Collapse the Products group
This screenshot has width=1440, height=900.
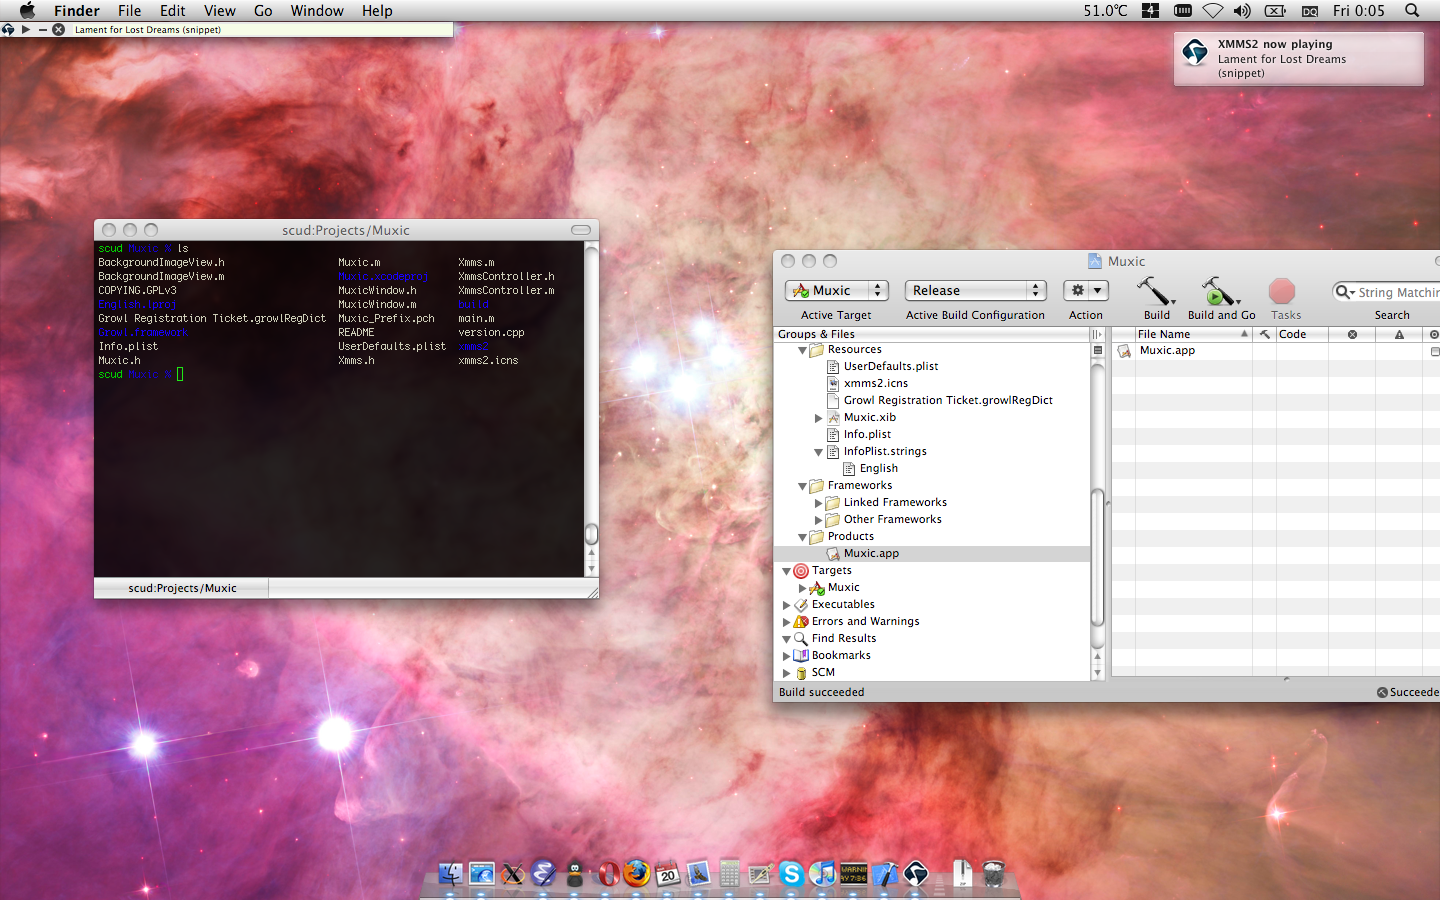(802, 537)
